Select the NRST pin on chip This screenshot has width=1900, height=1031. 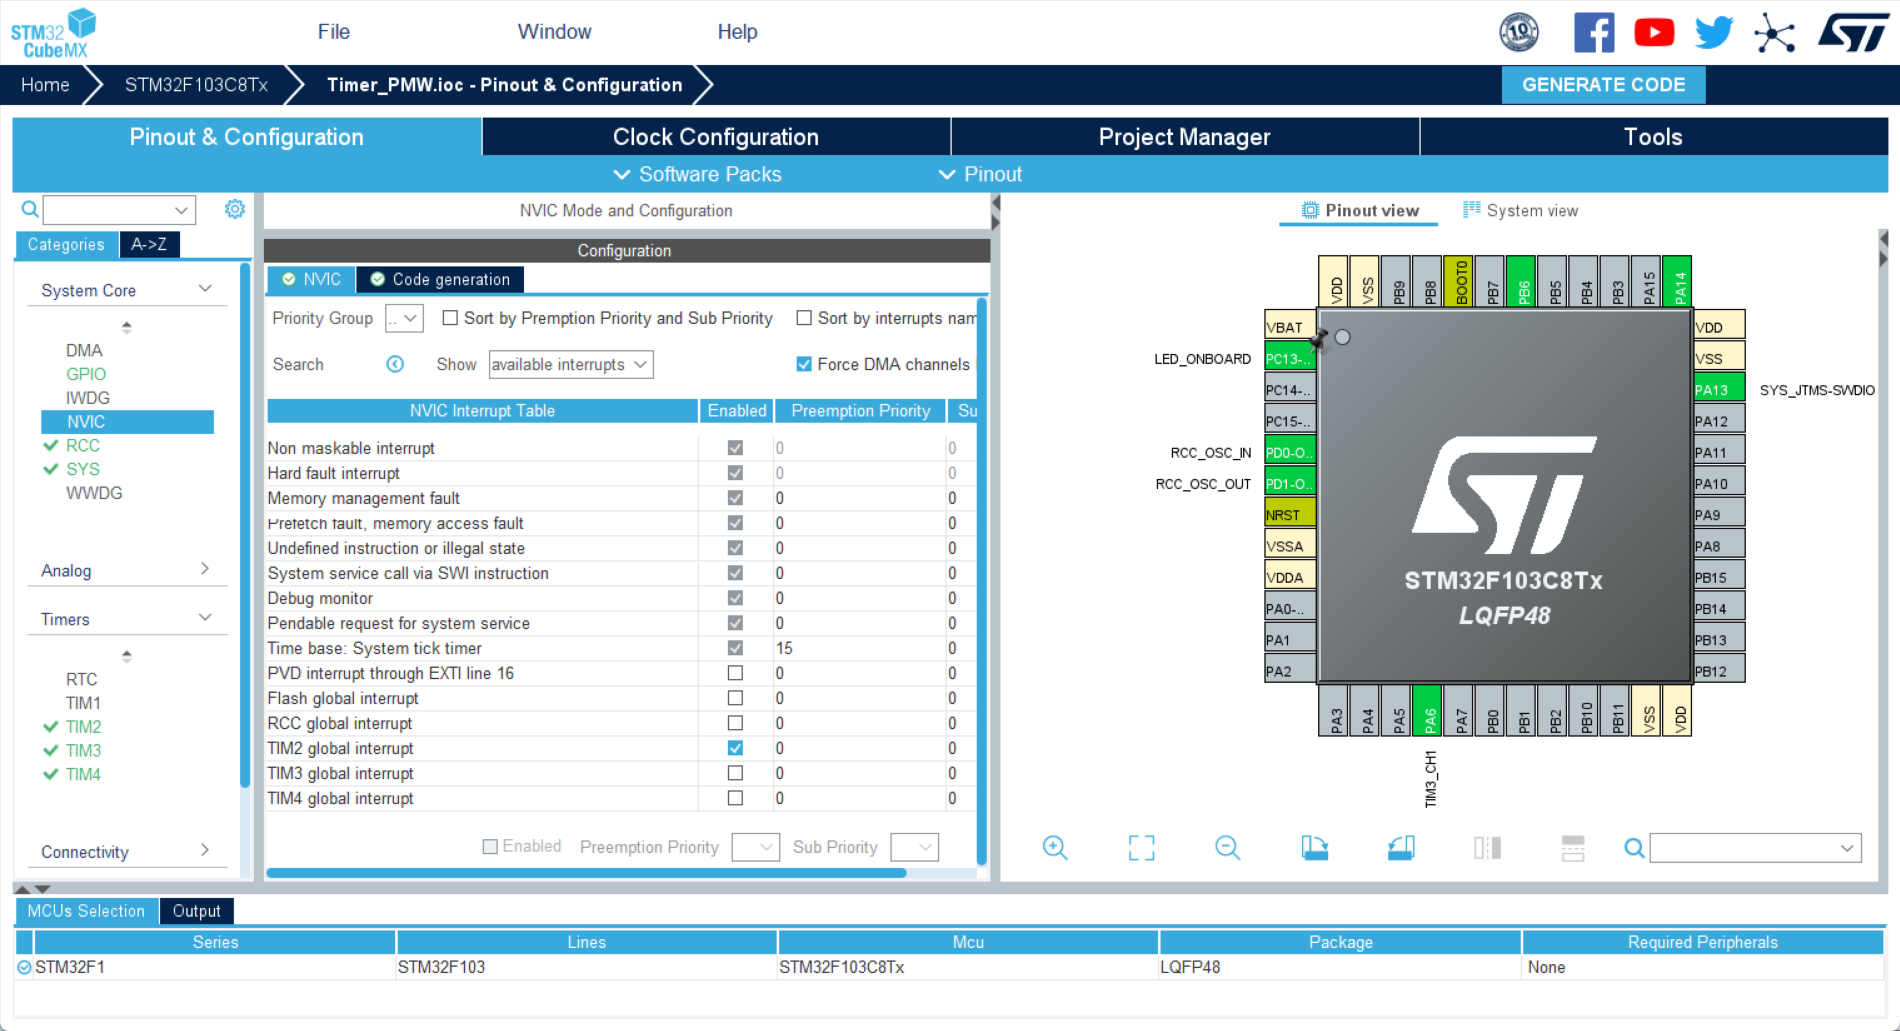1289,515
